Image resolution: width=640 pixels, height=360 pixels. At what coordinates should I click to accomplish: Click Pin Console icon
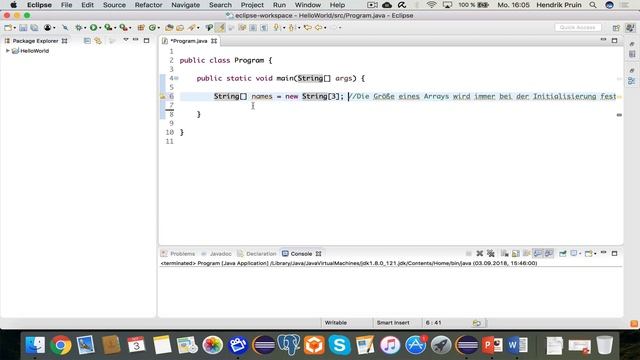tap(563, 253)
